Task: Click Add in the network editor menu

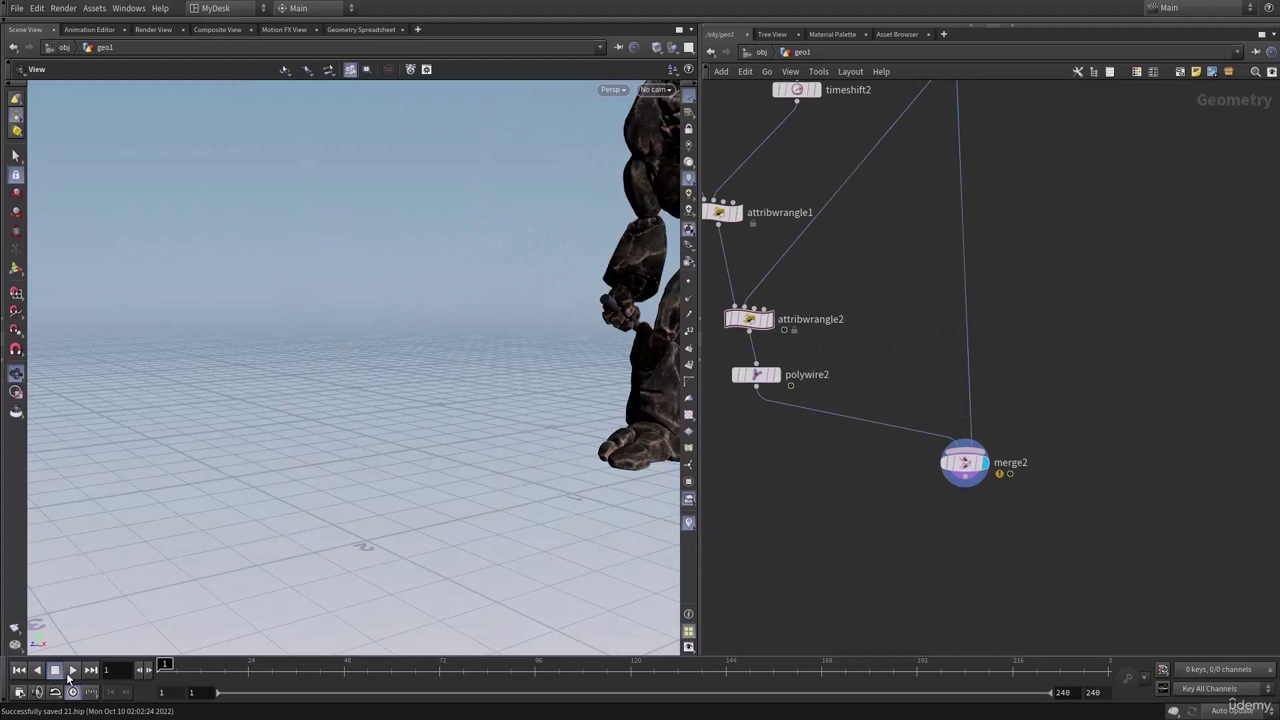Action: tap(721, 72)
